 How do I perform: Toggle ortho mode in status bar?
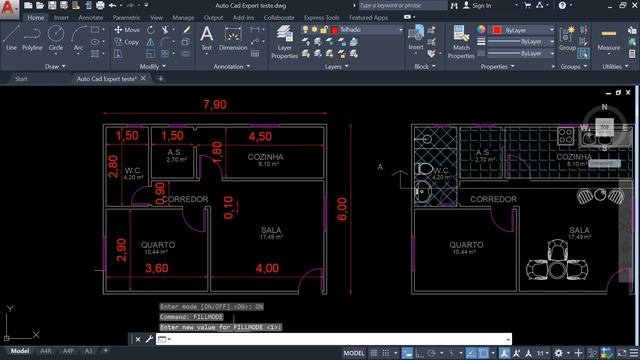(x=420, y=353)
